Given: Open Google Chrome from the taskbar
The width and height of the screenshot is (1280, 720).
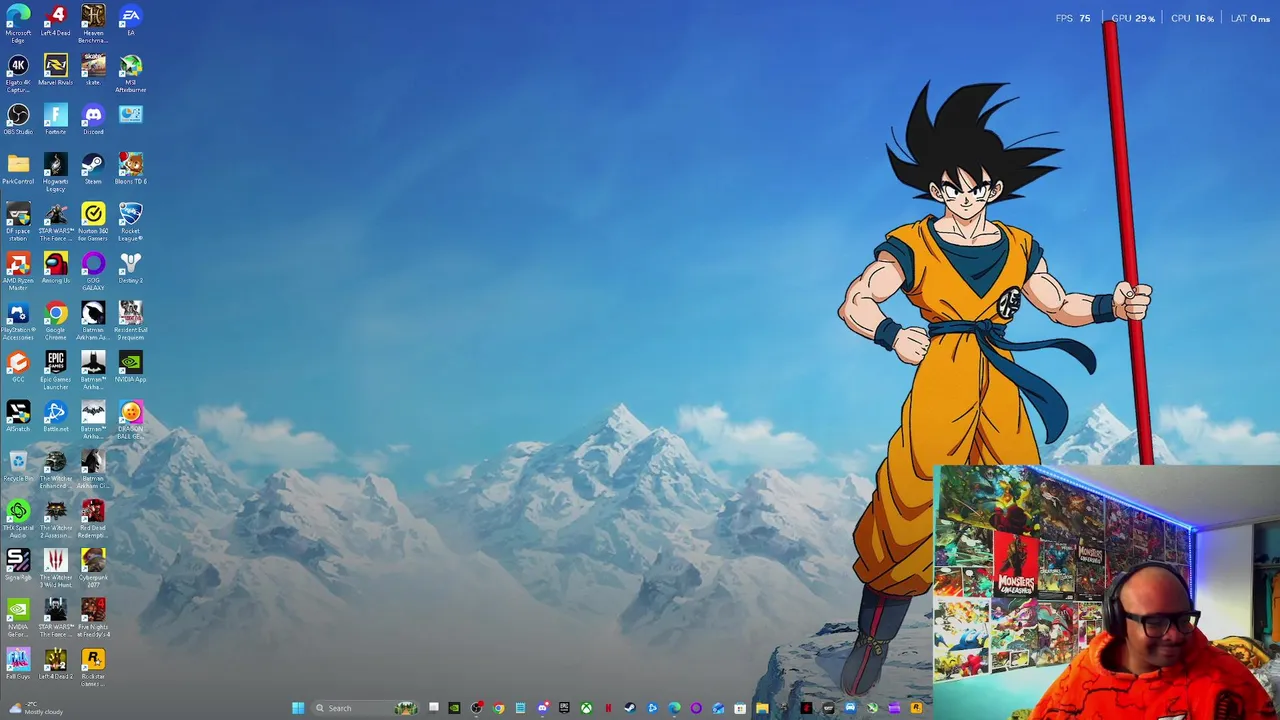Looking at the screenshot, I should (x=498, y=708).
